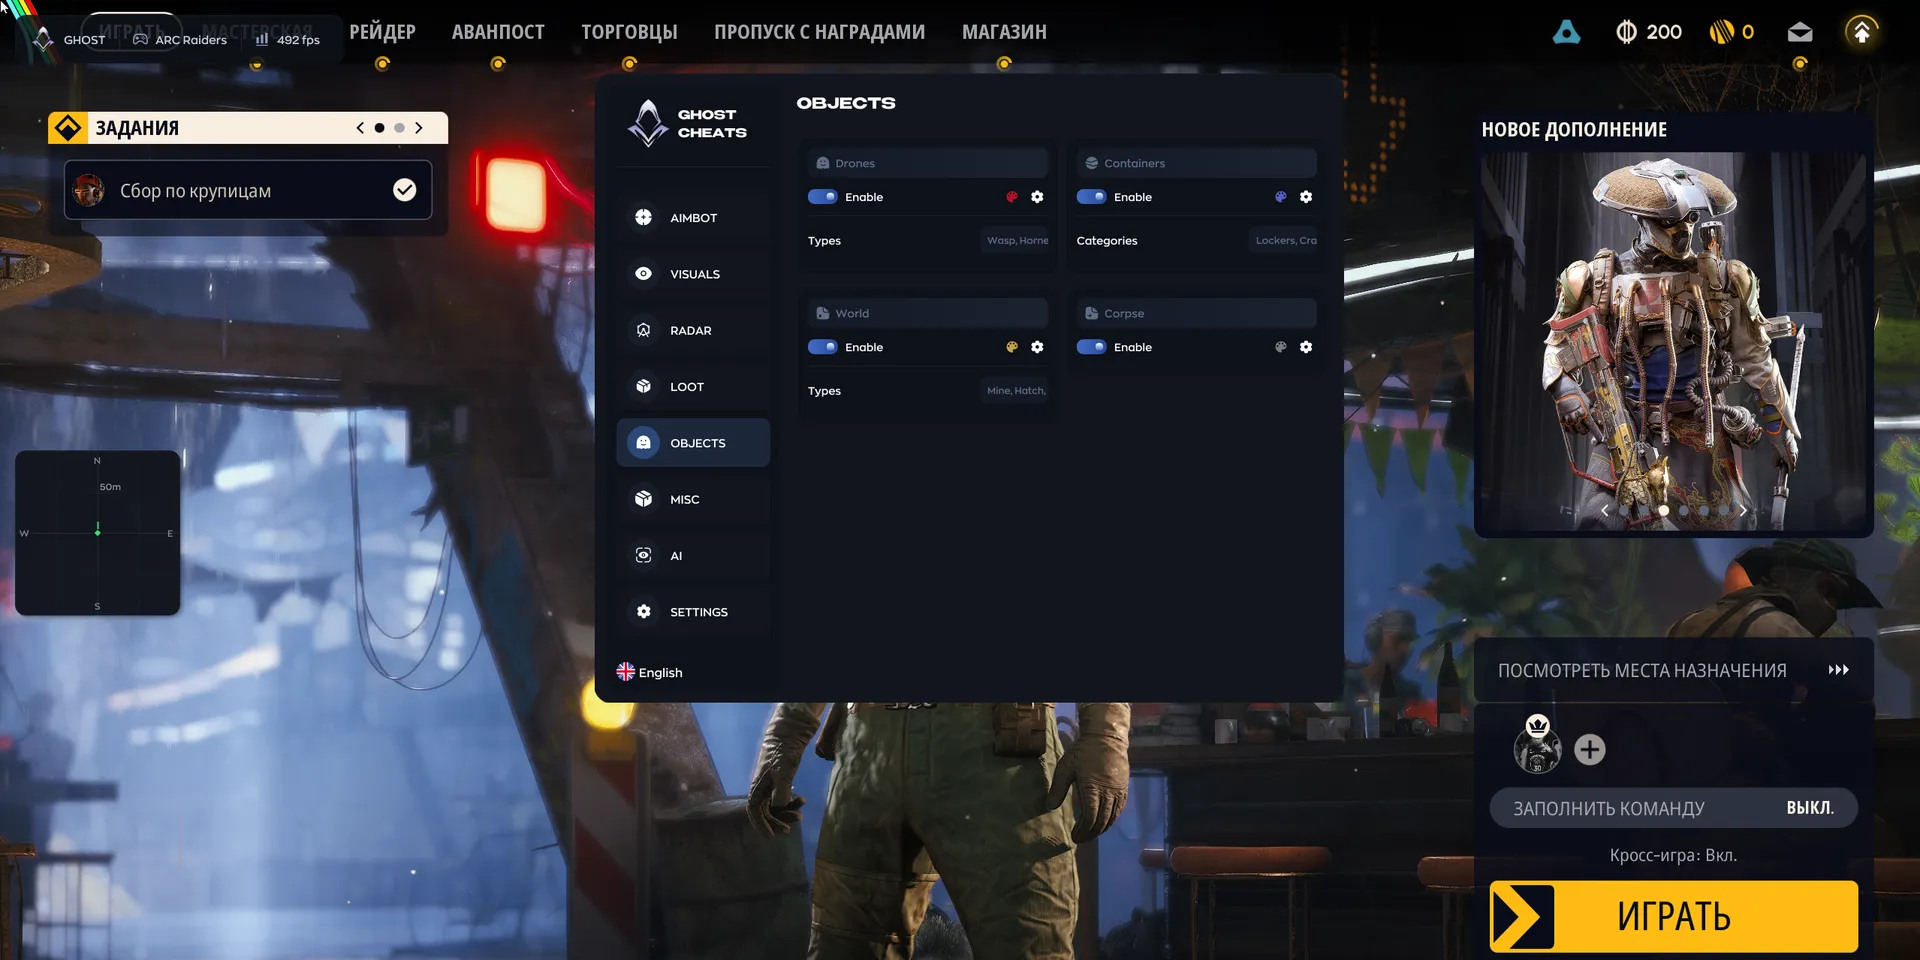Open World Types dropdown
This screenshot has width=1920, height=960.
1016,391
